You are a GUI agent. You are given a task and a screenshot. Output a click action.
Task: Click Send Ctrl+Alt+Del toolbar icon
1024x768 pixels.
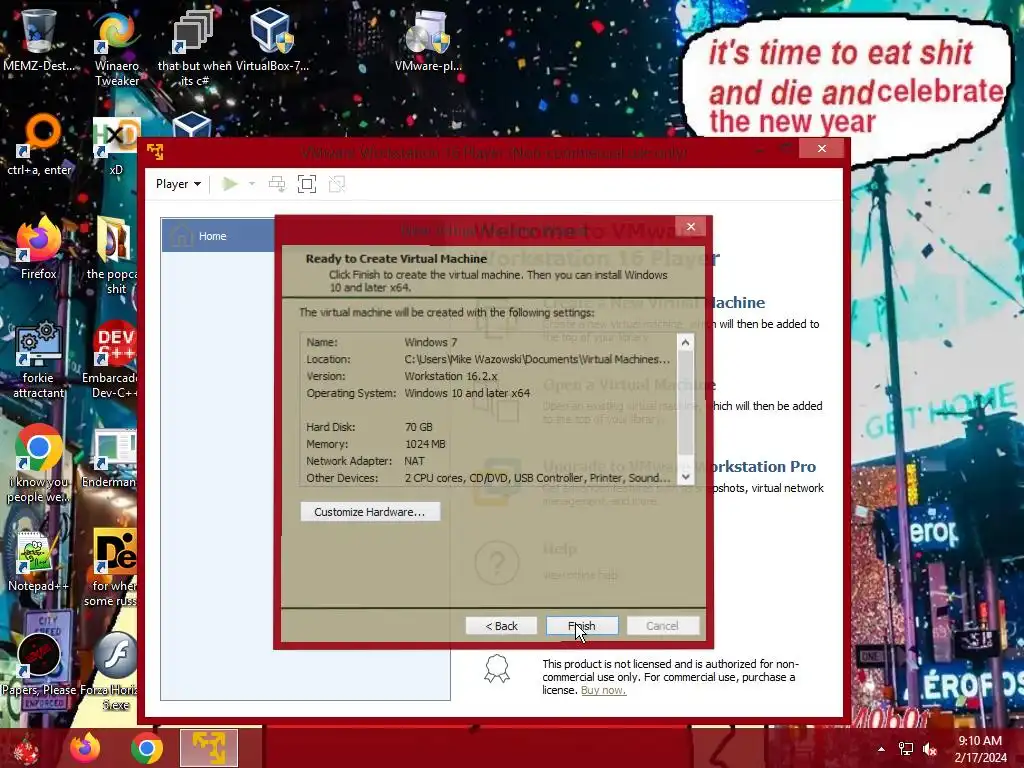[277, 184]
